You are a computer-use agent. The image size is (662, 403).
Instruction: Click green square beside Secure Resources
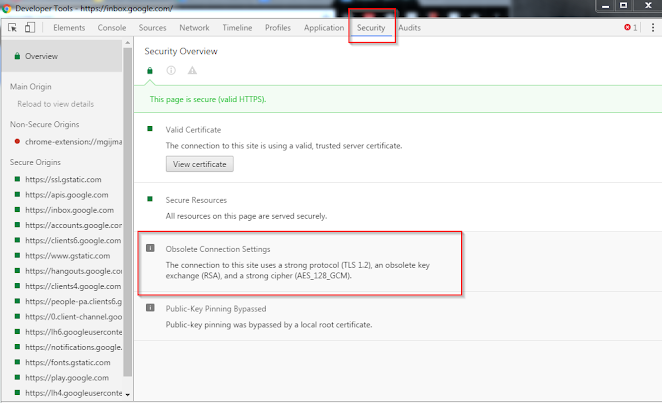[150, 199]
